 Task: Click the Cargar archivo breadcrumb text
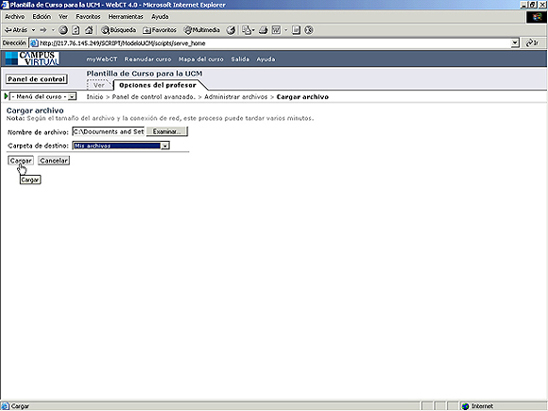[302, 97]
